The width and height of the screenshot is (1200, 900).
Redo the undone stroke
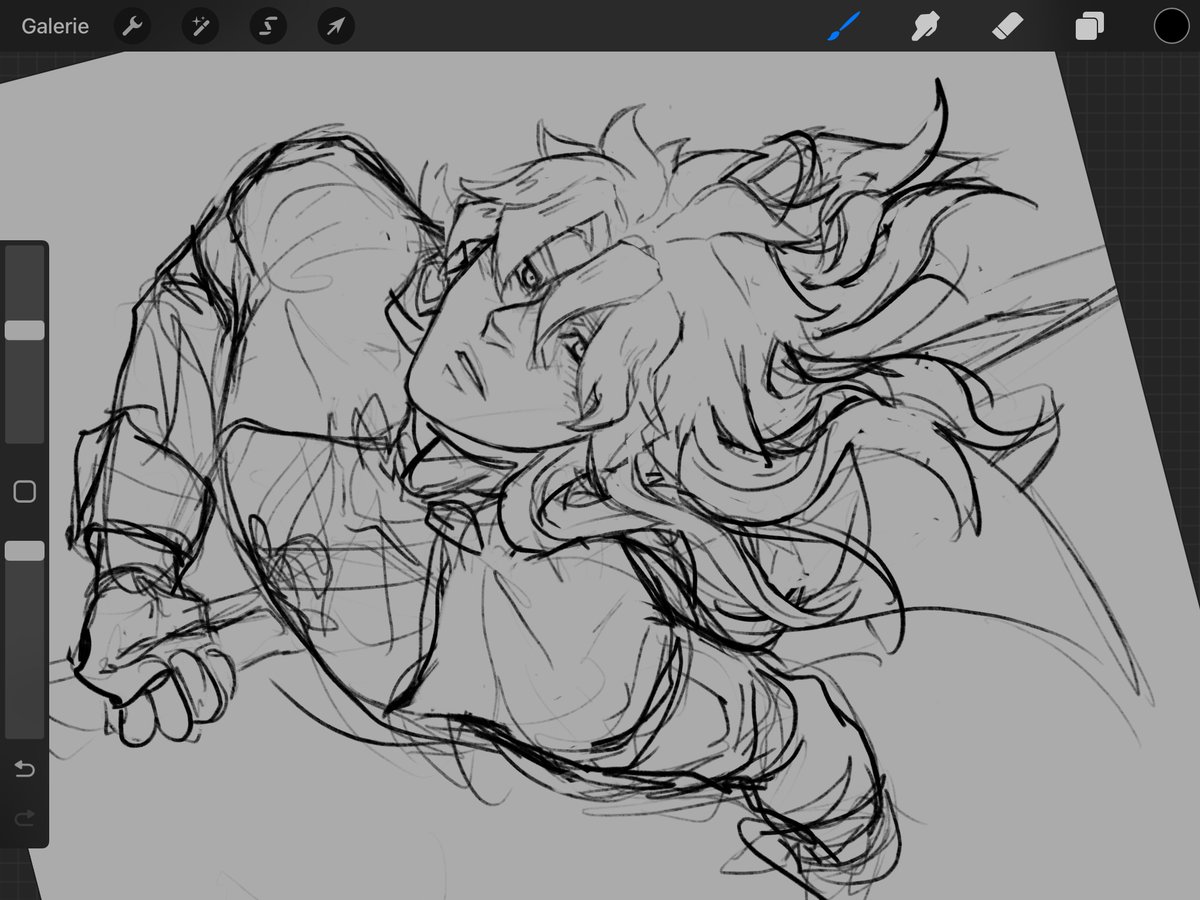25,818
